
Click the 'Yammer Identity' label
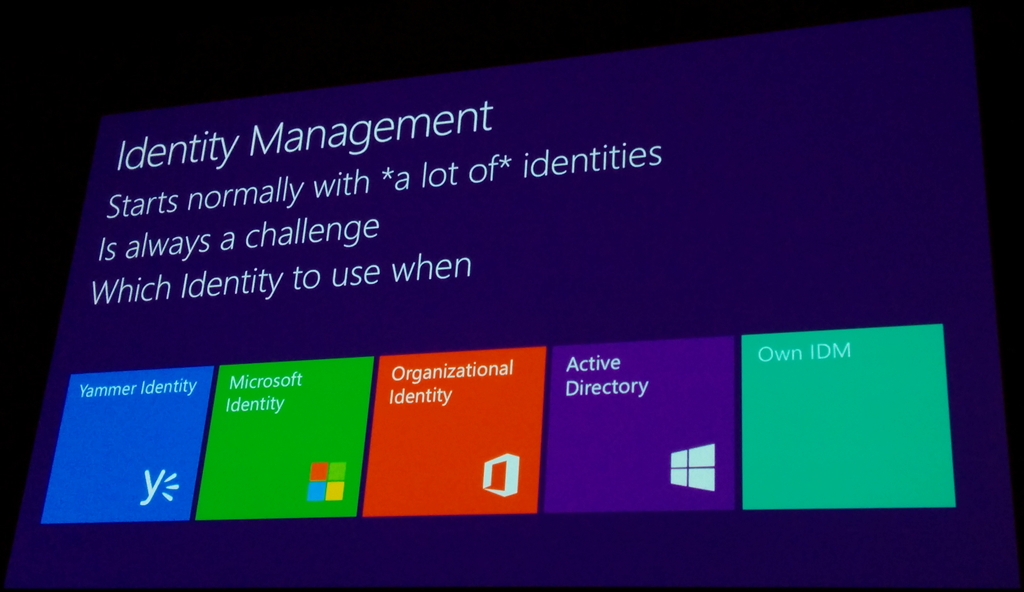click(138, 388)
